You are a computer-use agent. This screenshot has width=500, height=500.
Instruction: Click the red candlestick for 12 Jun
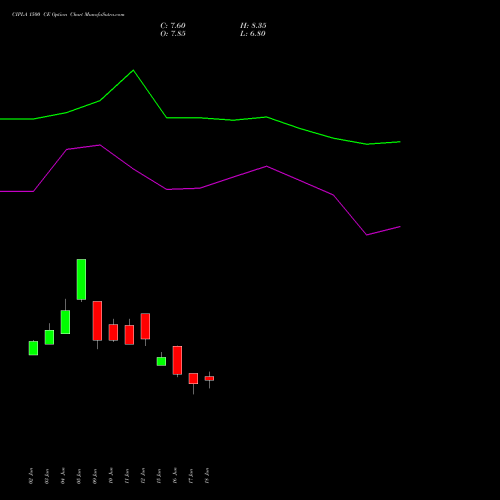(x=145, y=326)
